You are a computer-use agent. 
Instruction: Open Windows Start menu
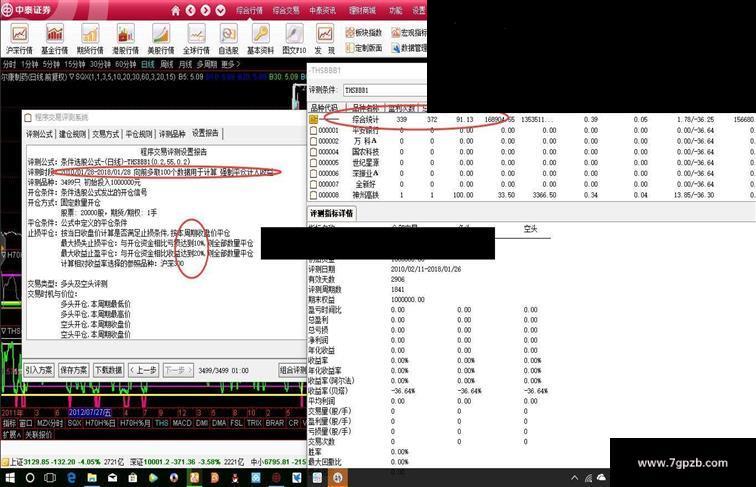[10, 478]
